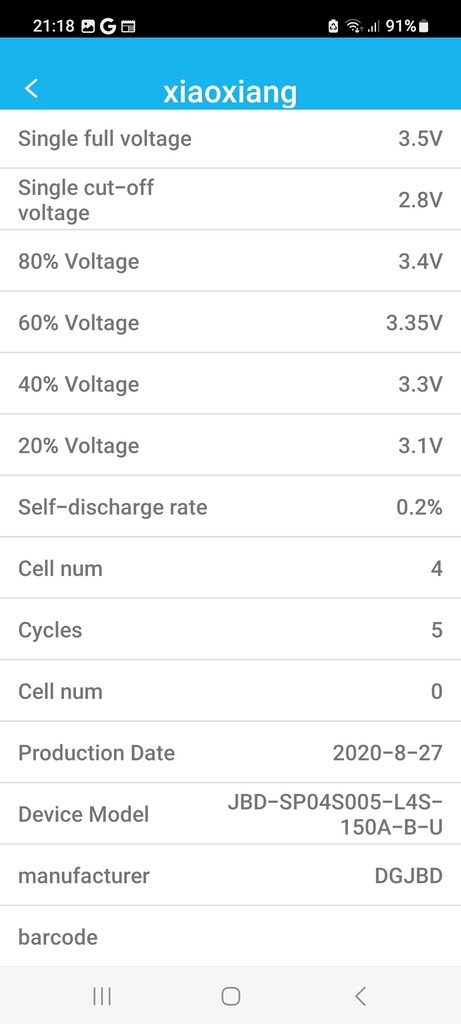Open the Production Date field
461x1024 pixels.
pyautogui.click(x=230, y=752)
